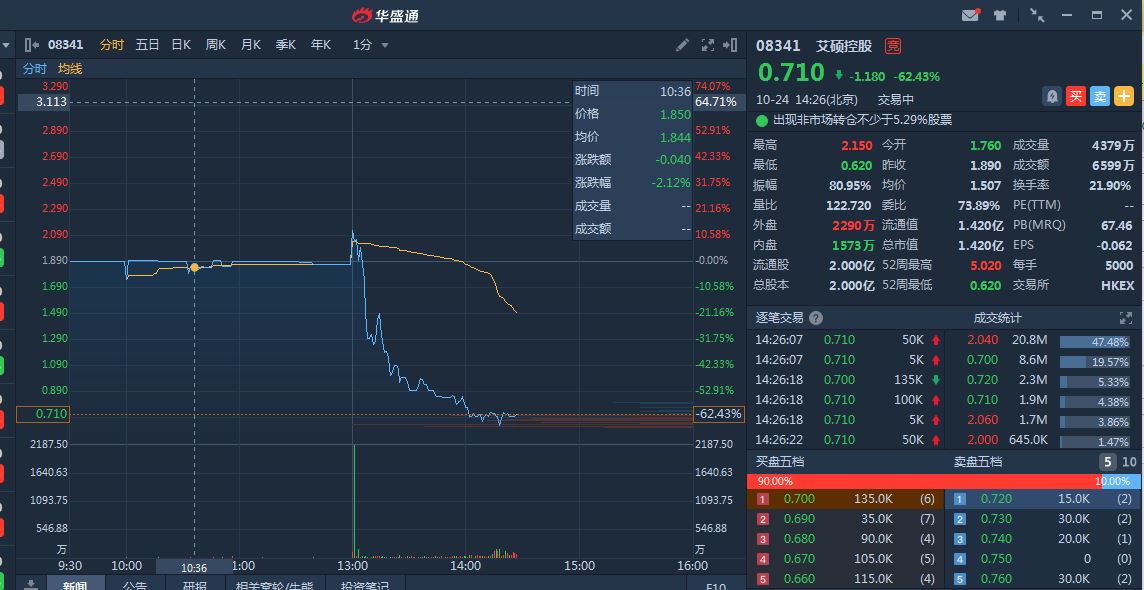Switch to the 分时 intraday chart tab
This screenshot has width=1144, height=590.
point(112,44)
